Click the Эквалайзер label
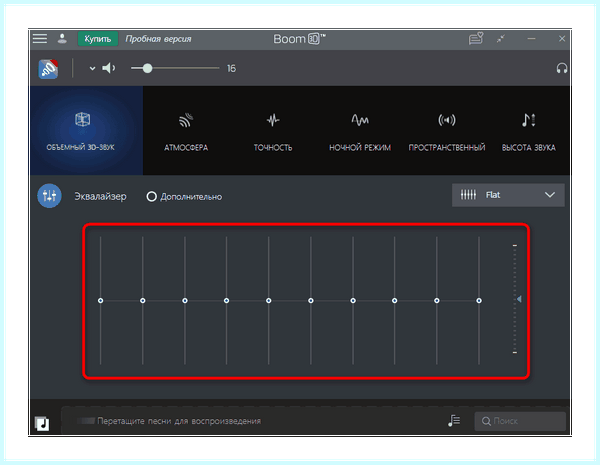Screen dimensions: 600x465 click(100, 196)
